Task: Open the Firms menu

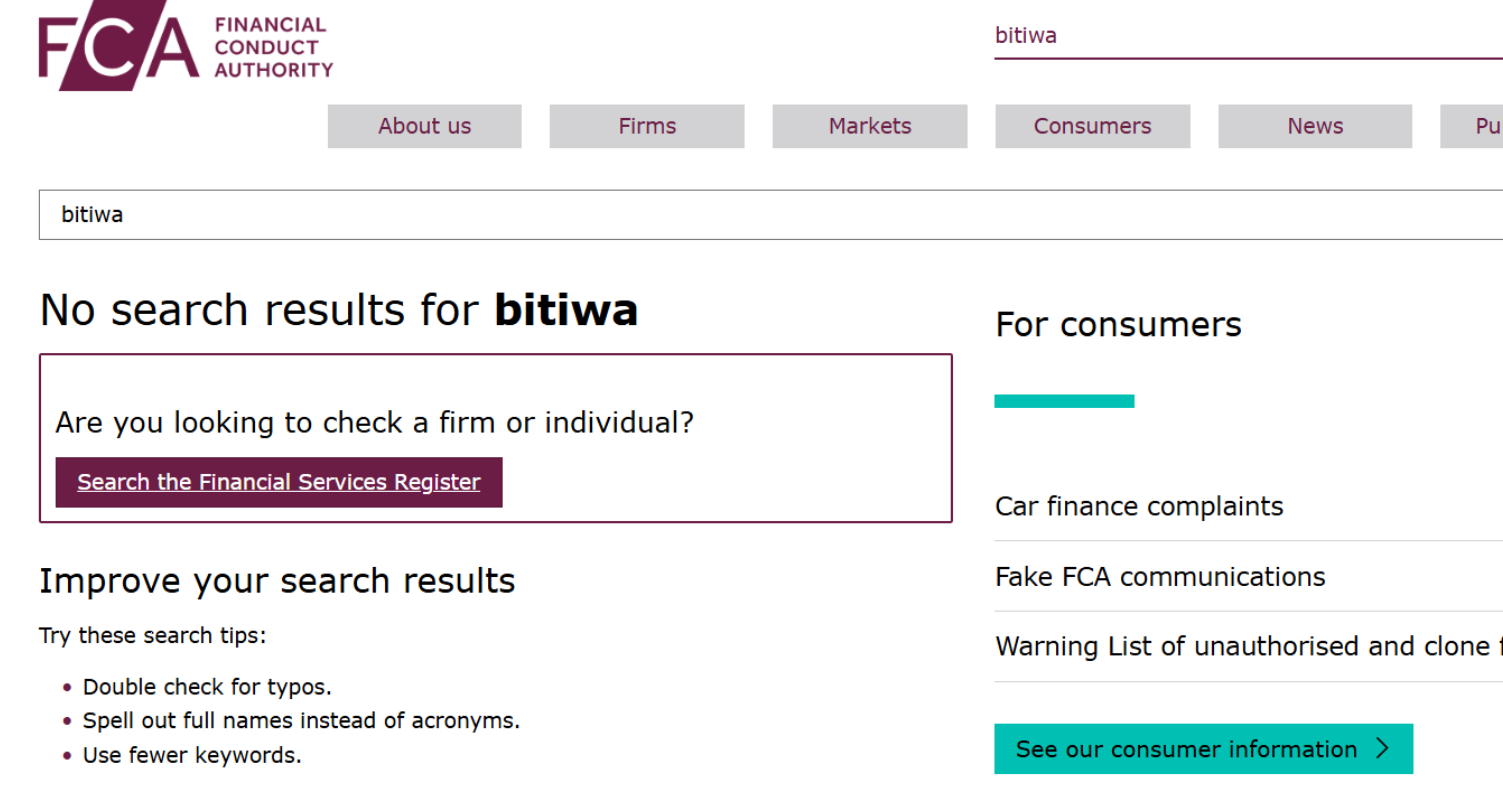Action: point(647,126)
